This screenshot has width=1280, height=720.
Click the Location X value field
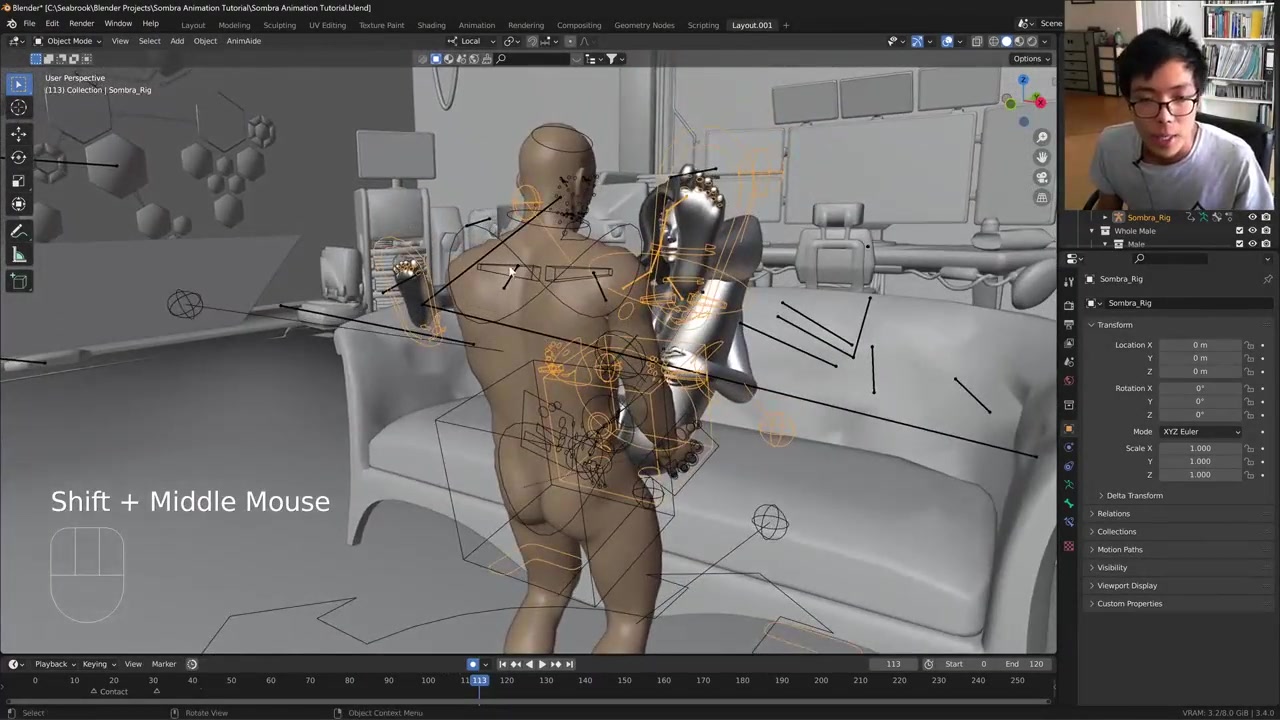(1199, 345)
